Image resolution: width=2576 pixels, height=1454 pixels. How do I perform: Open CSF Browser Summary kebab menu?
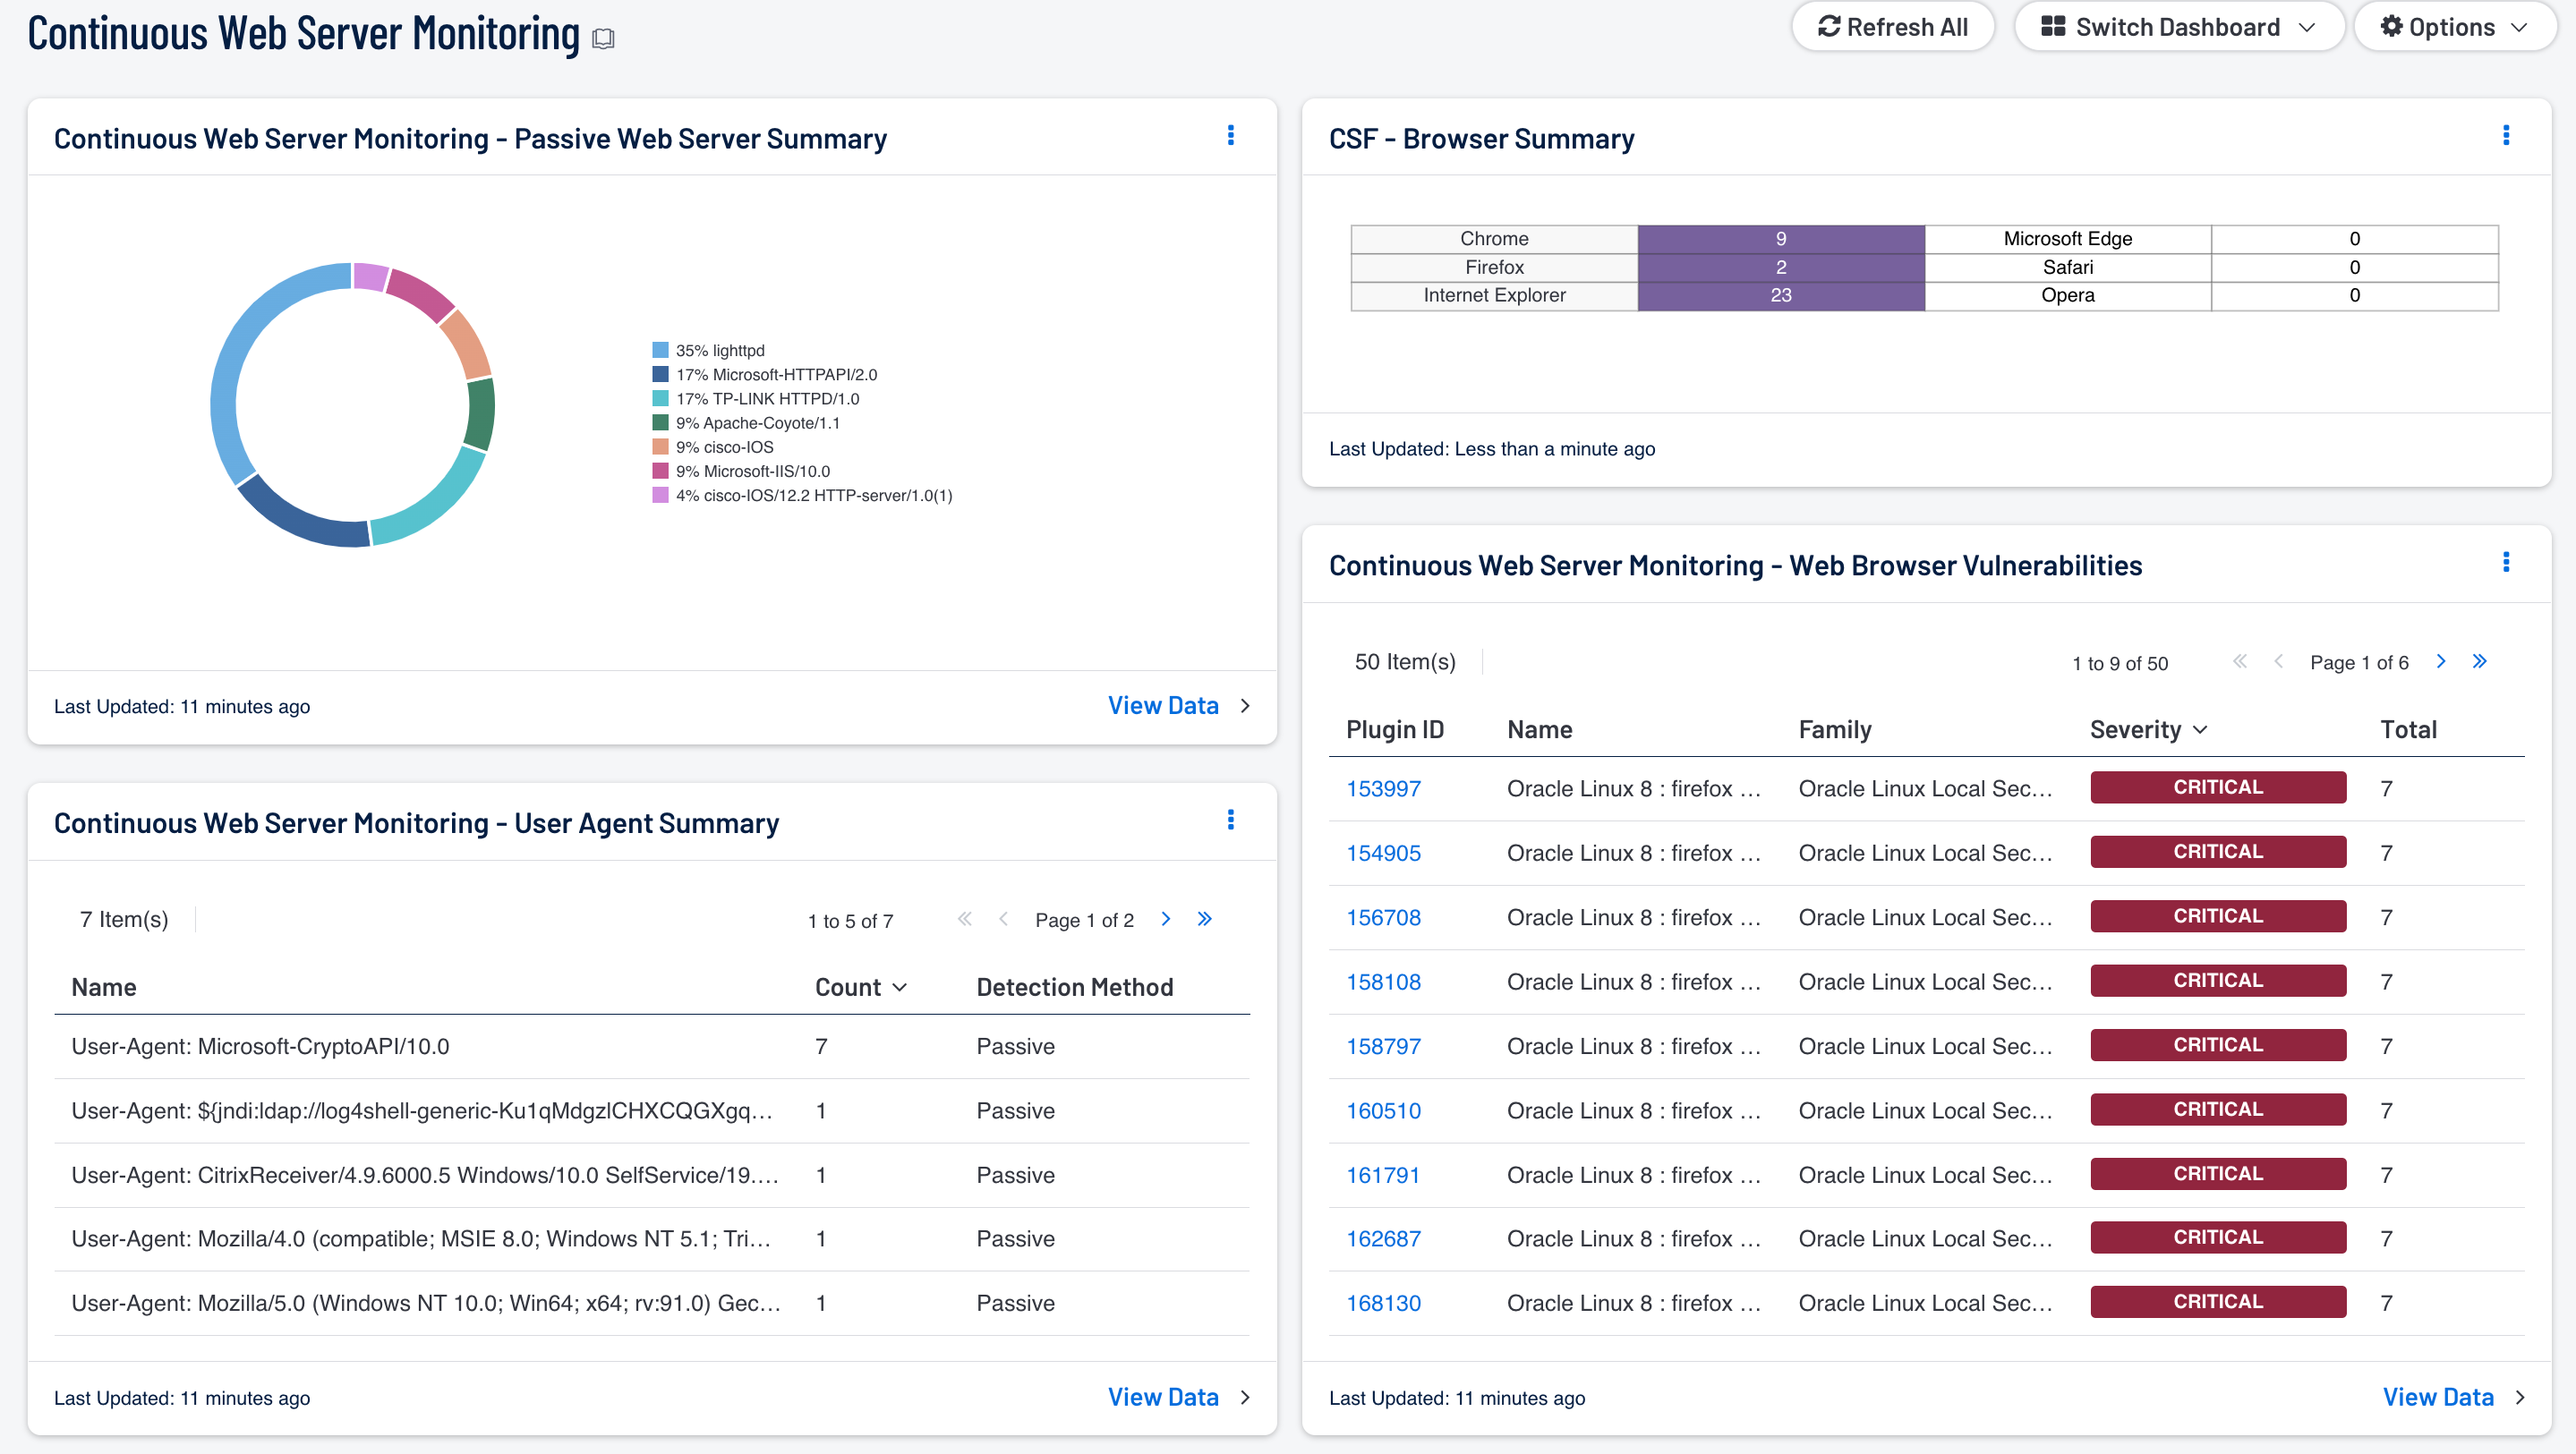click(x=2505, y=136)
